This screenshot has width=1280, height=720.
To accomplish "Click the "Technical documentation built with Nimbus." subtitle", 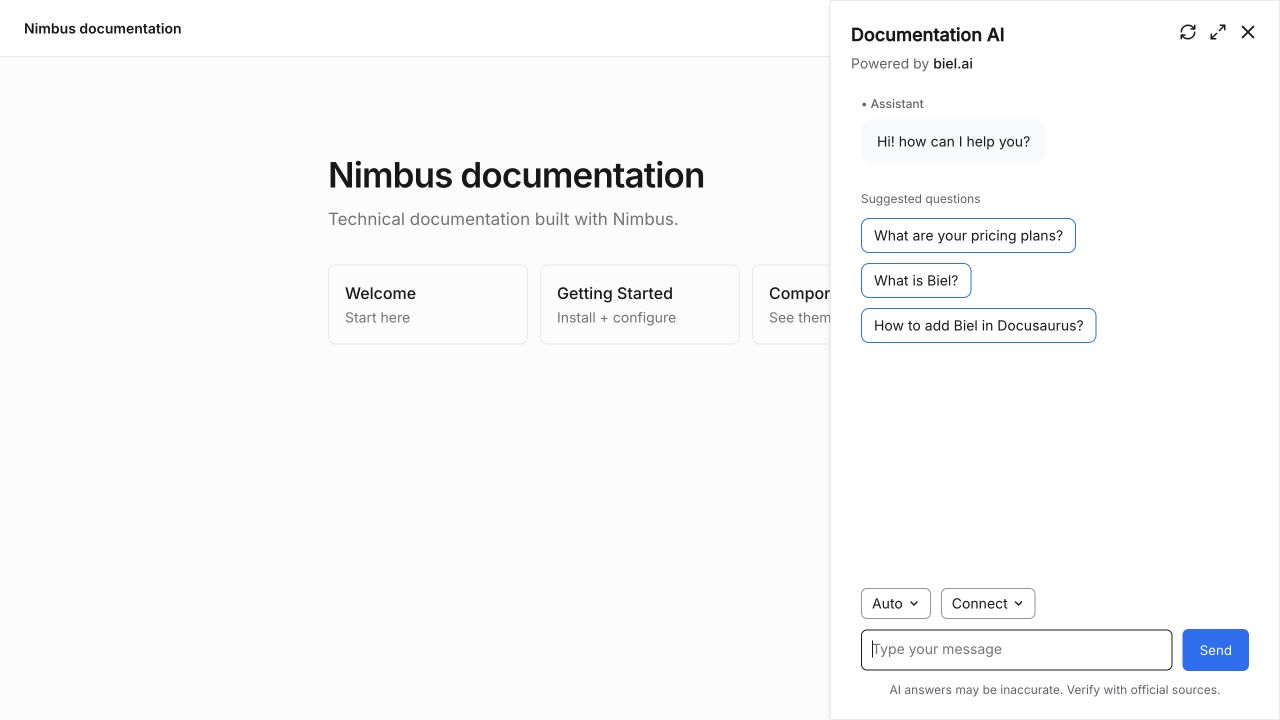I will click(503, 219).
